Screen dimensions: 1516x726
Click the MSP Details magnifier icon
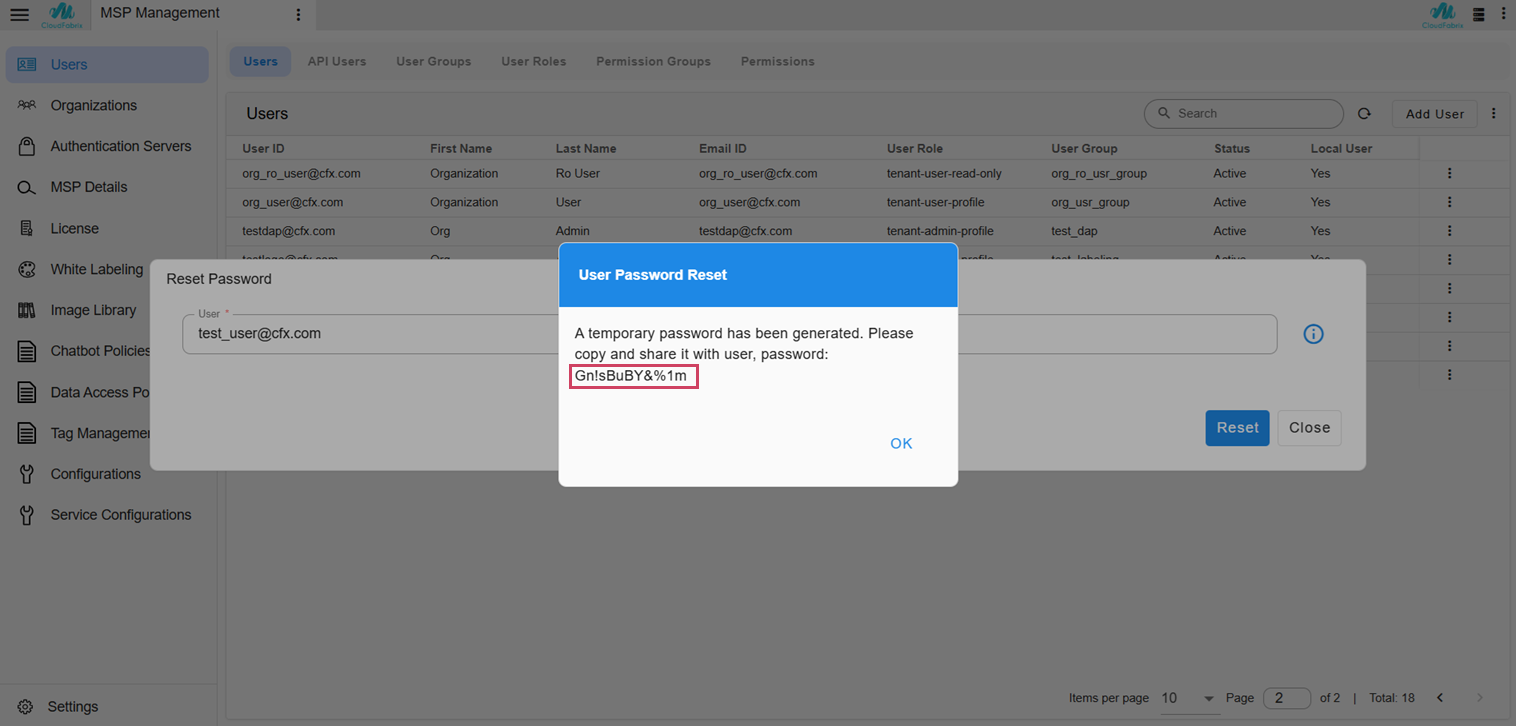click(x=27, y=187)
